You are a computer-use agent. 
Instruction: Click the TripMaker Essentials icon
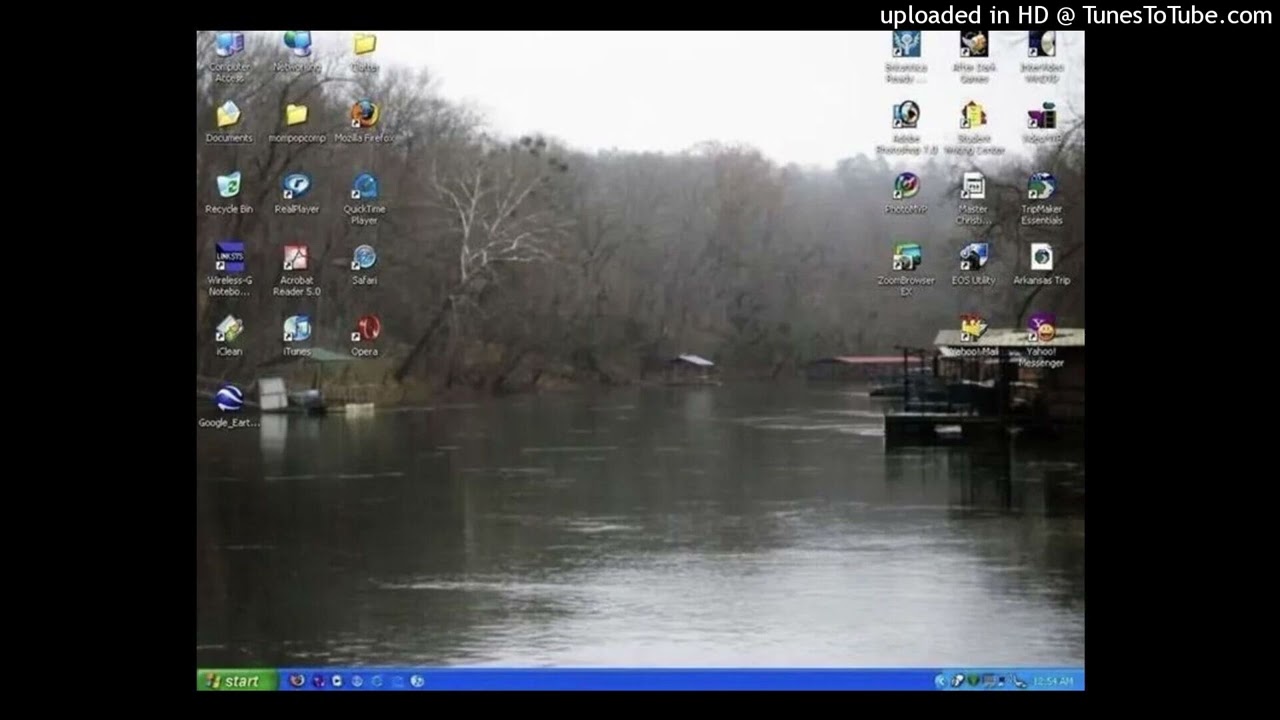pos(1041,199)
